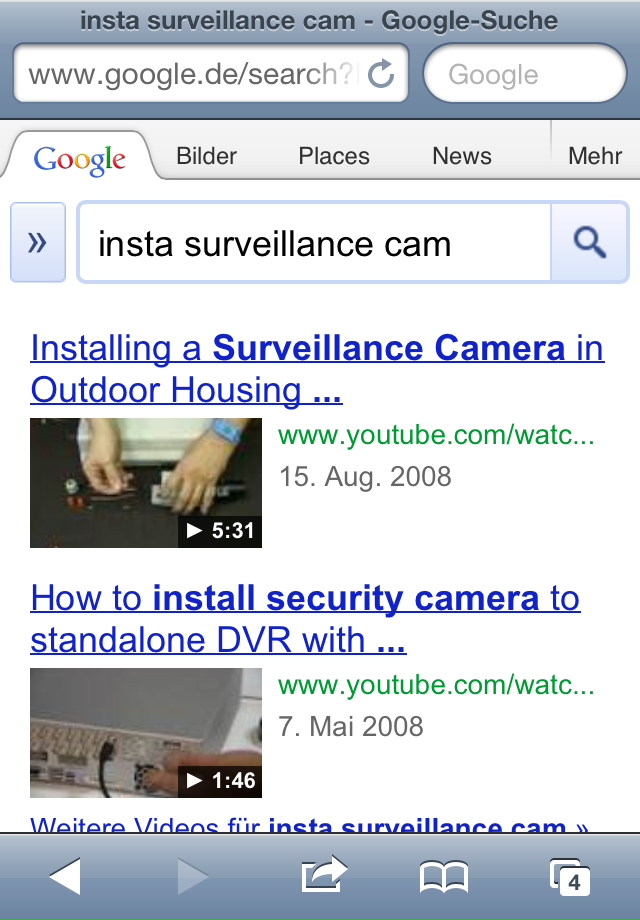640x920 pixels.
Task: Reload the page with the refresh icon
Action: [381, 73]
